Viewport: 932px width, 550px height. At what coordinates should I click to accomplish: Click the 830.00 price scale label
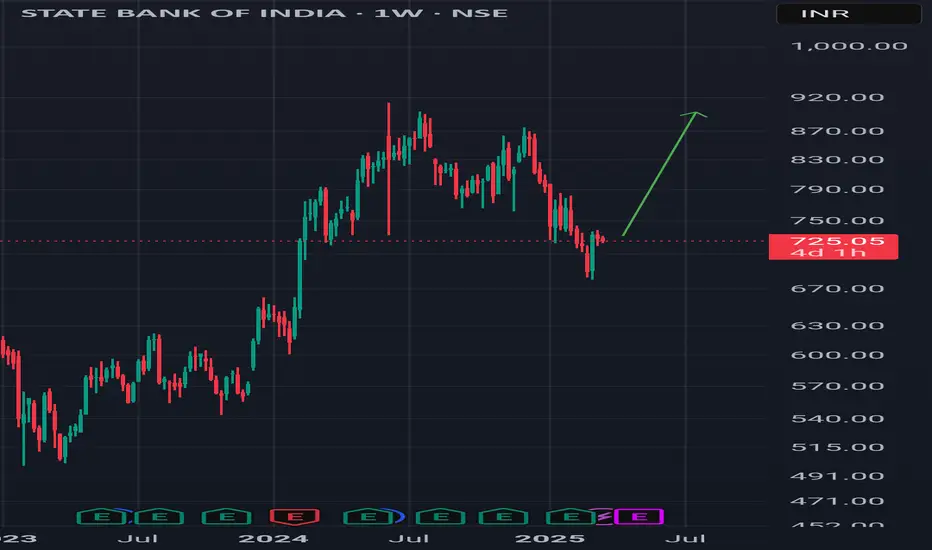(x=837, y=159)
